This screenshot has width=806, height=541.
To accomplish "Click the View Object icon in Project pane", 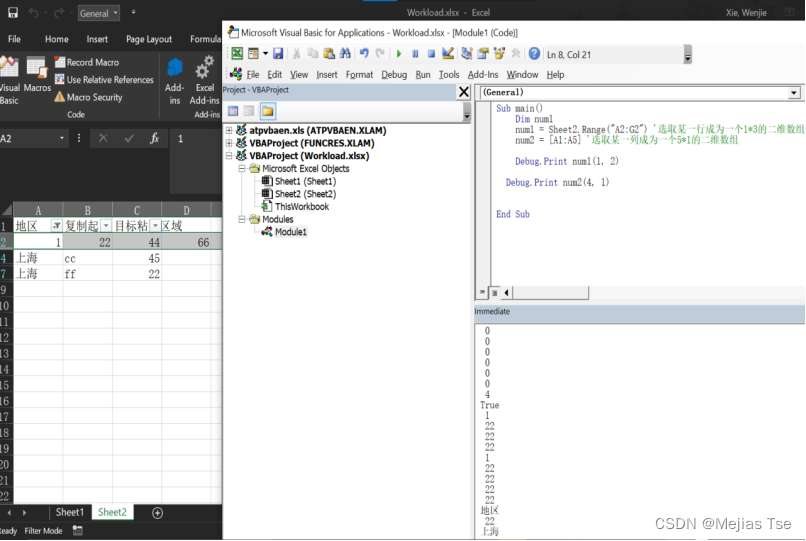I will click(249, 111).
